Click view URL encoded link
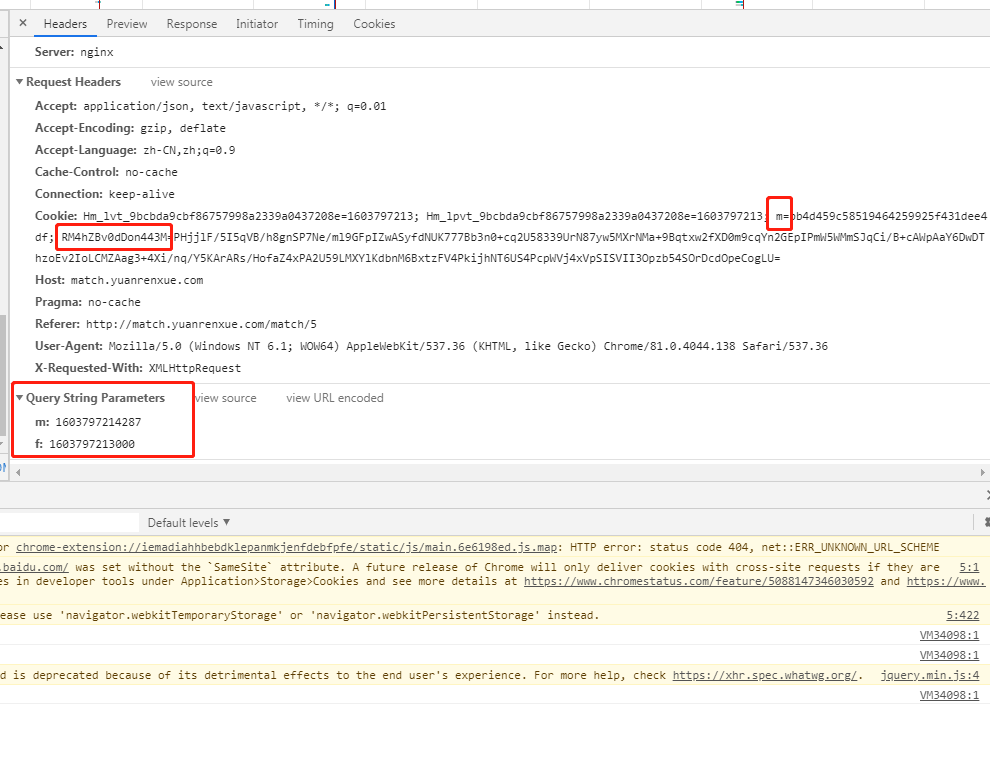 tap(335, 398)
